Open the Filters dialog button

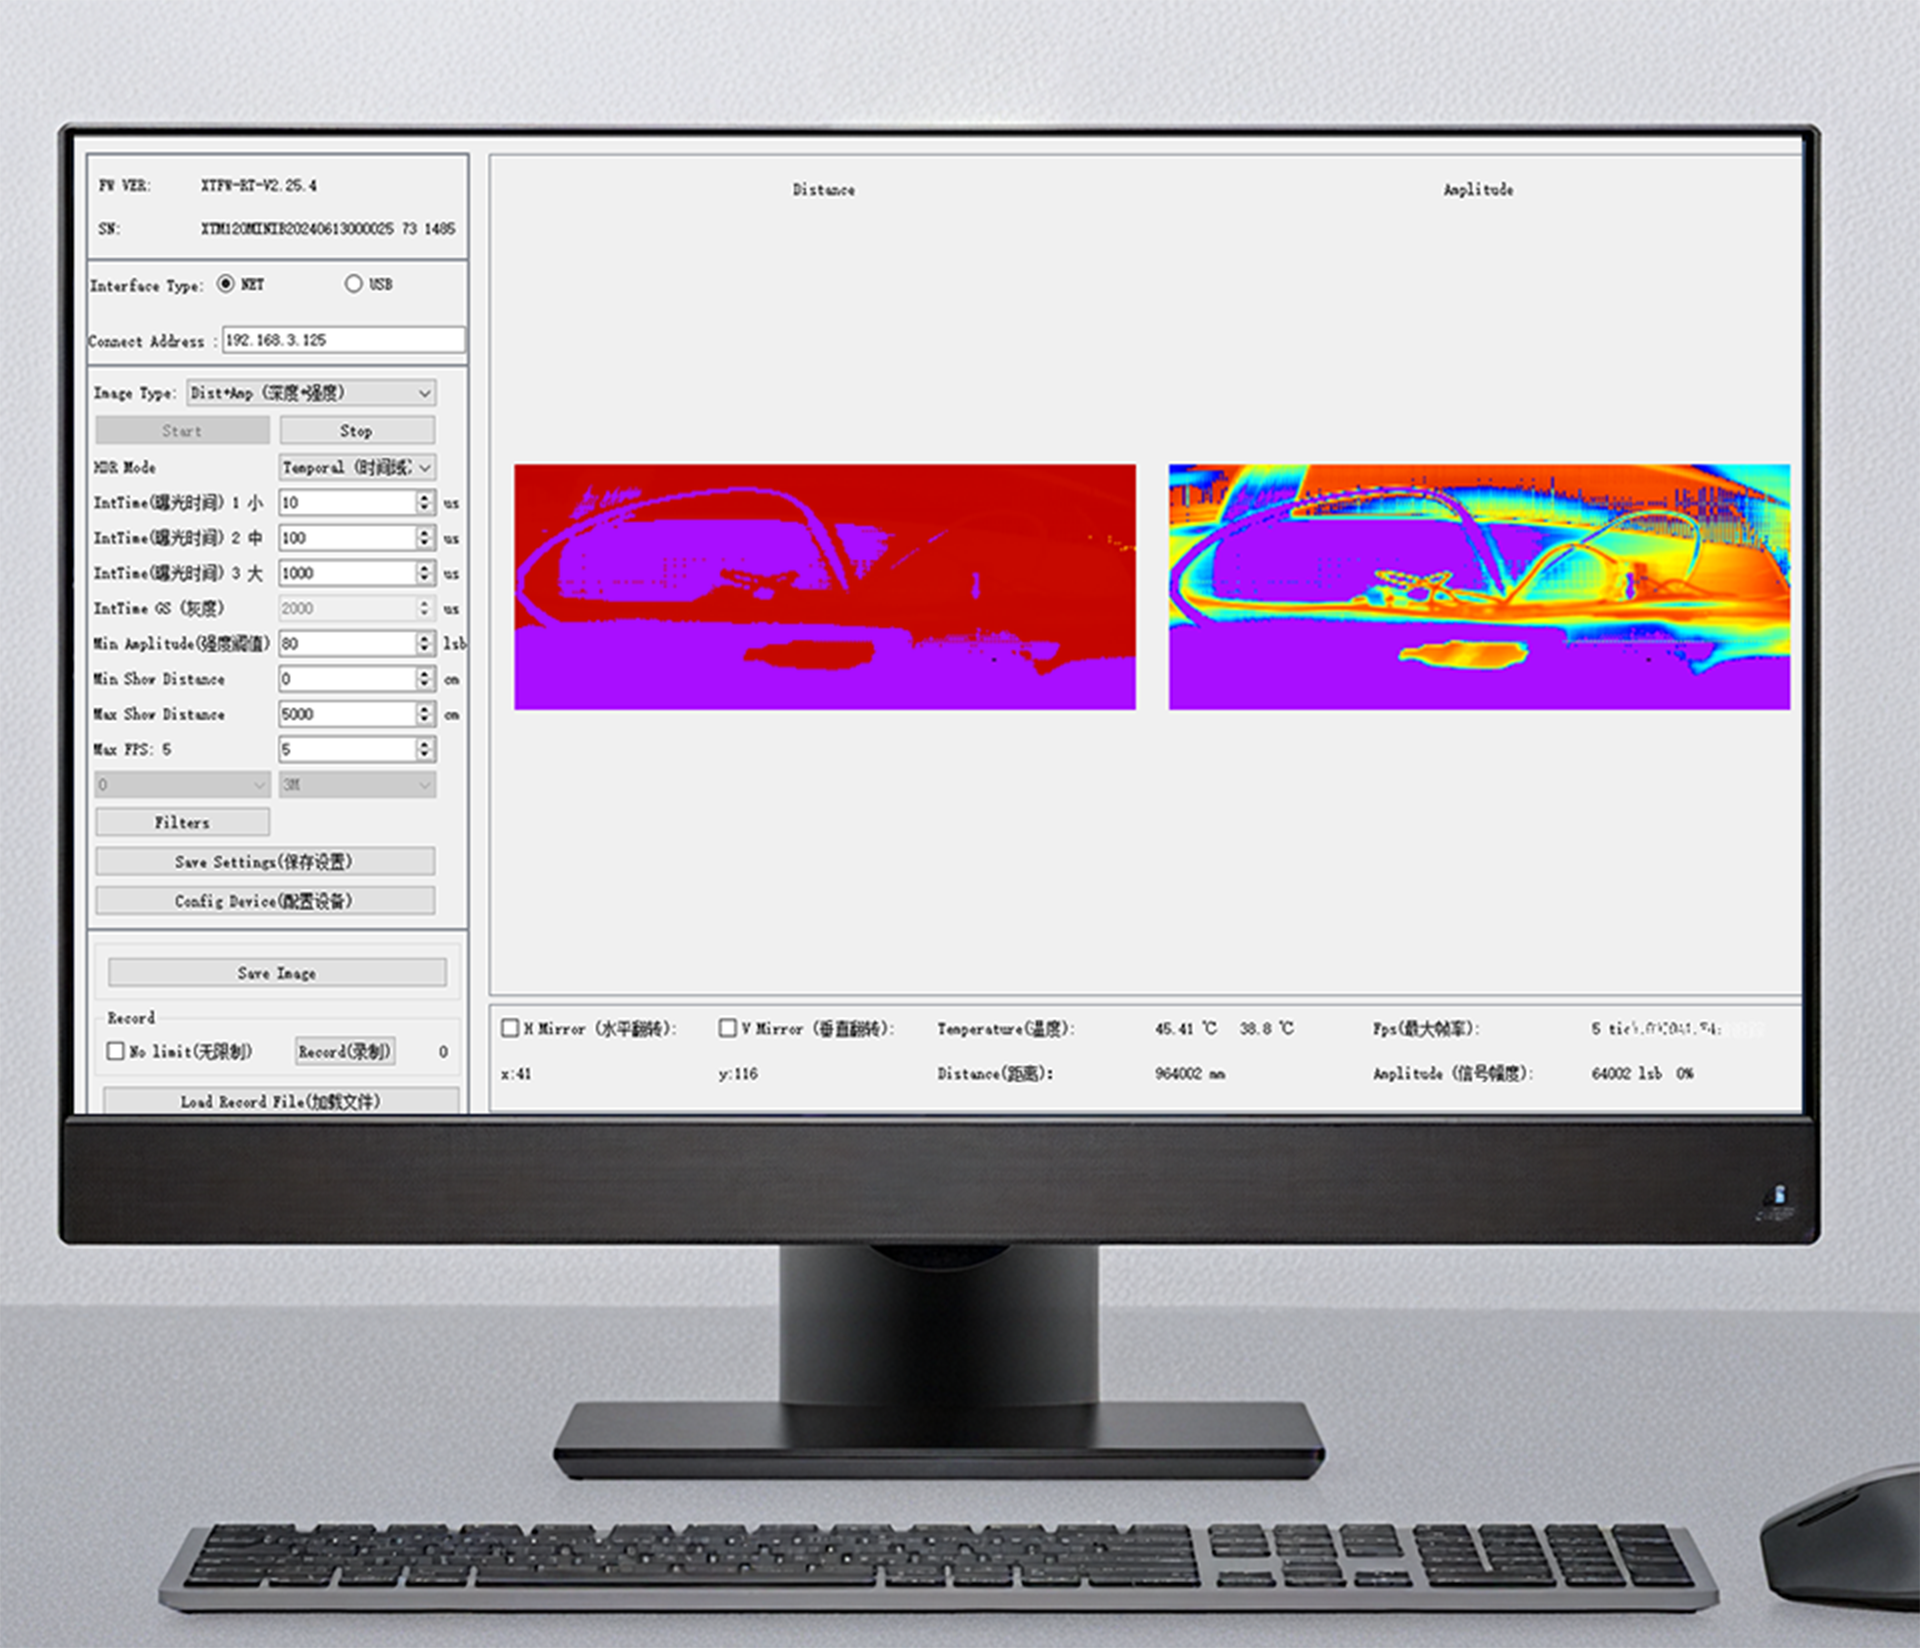coord(182,822)
